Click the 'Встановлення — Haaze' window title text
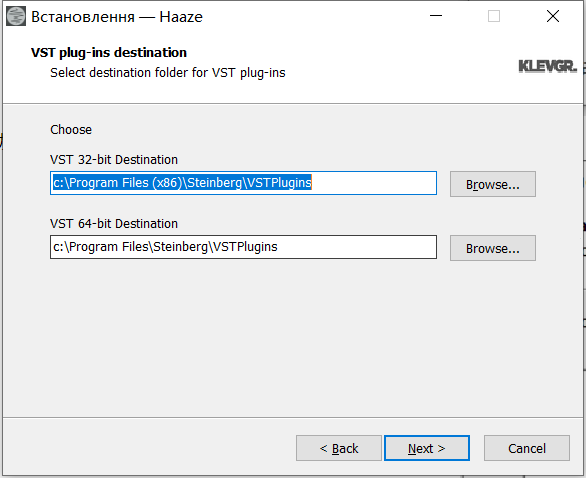Image resolution: width=586 pixels, height=478 pixels. [x=117, y=17]
